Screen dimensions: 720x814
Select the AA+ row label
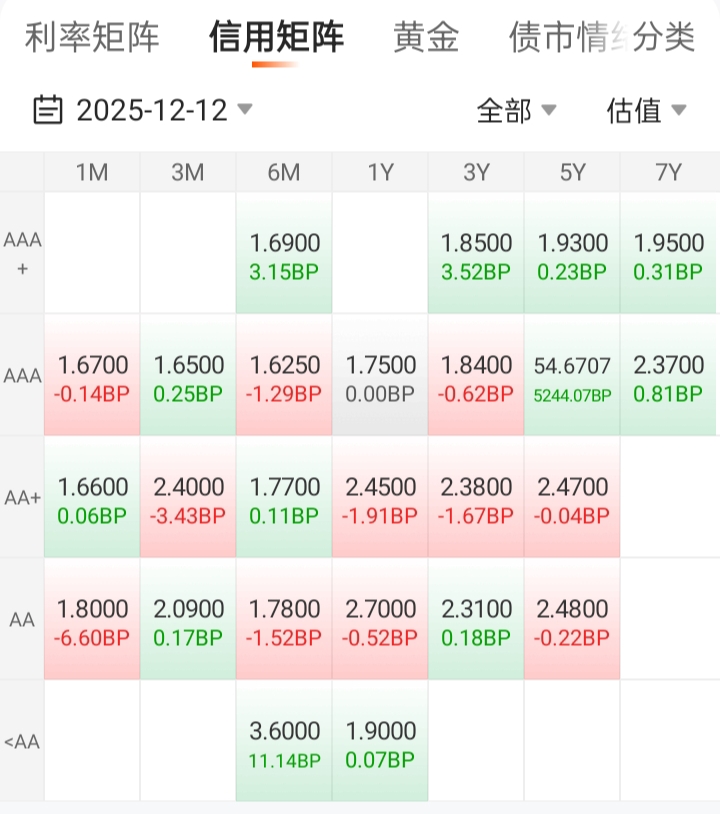pos(22,498)
